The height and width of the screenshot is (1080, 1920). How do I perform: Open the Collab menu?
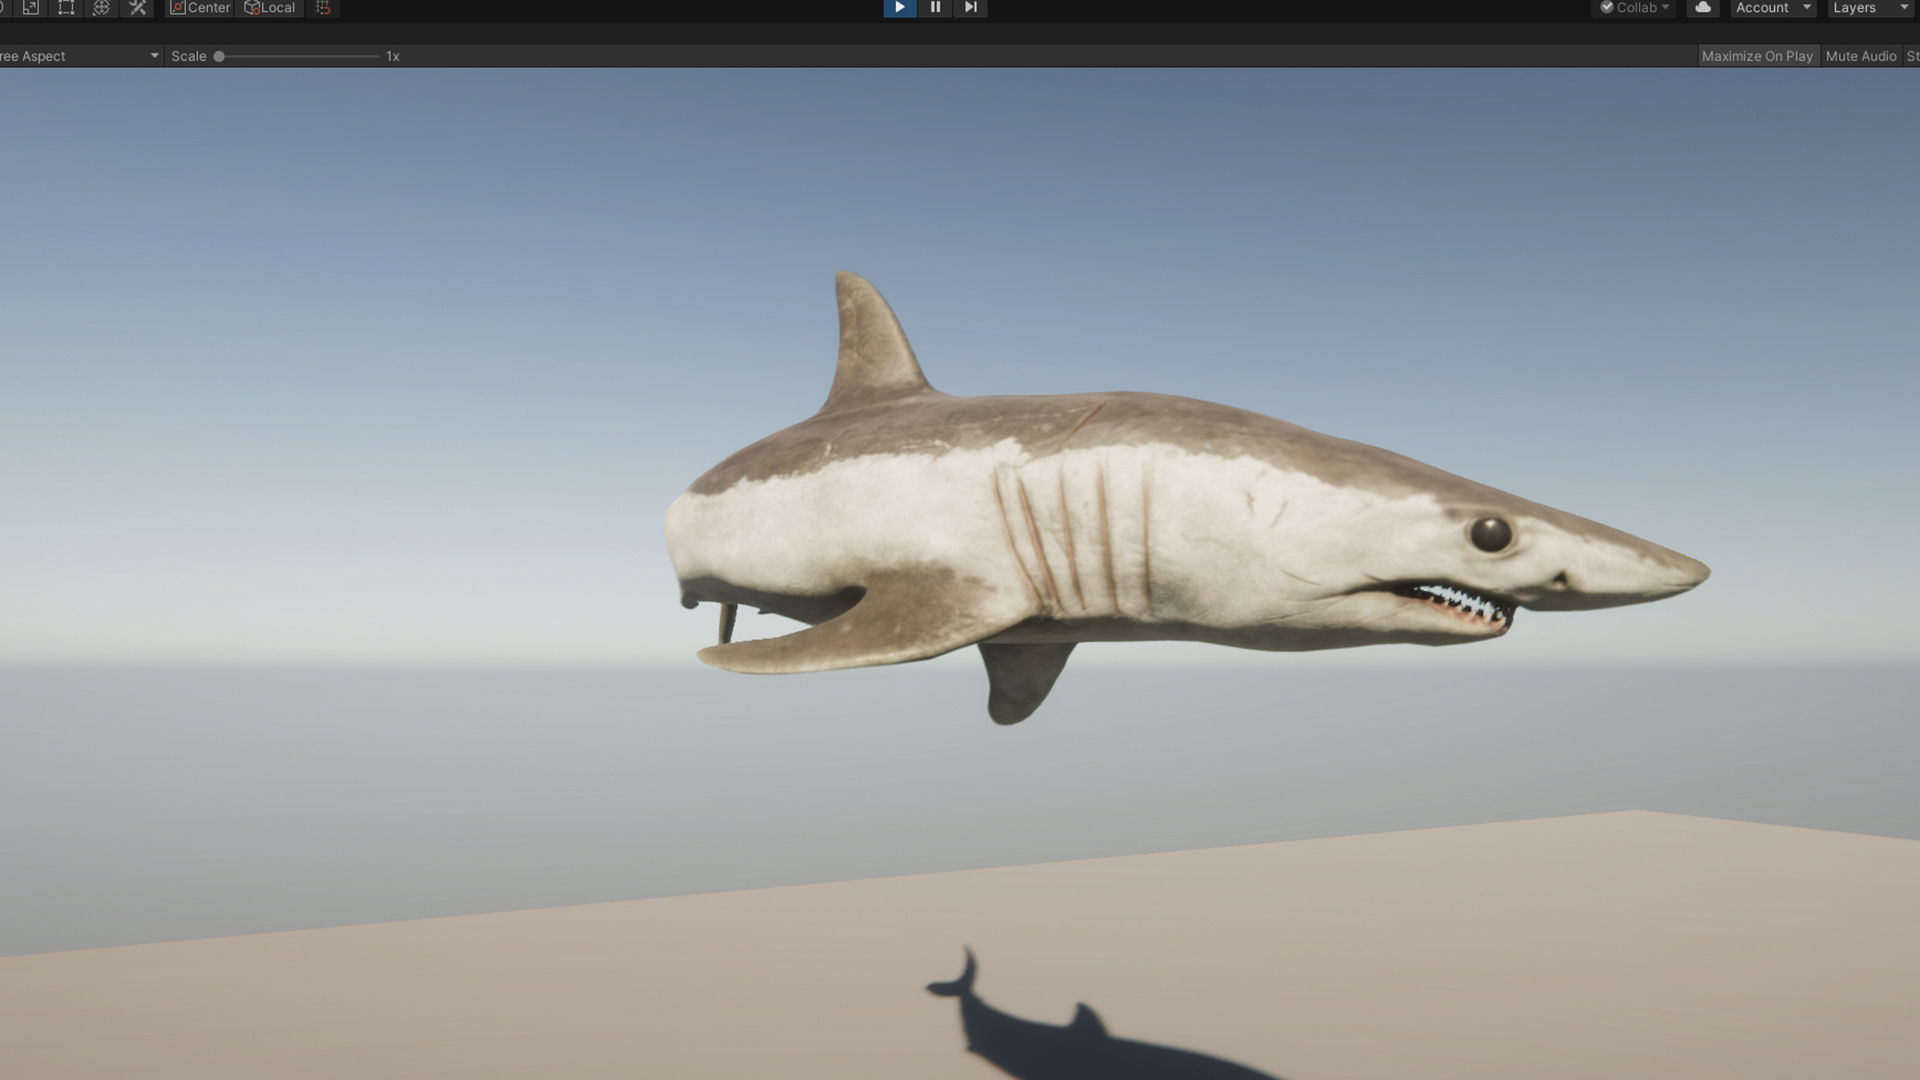(1635, 8)
